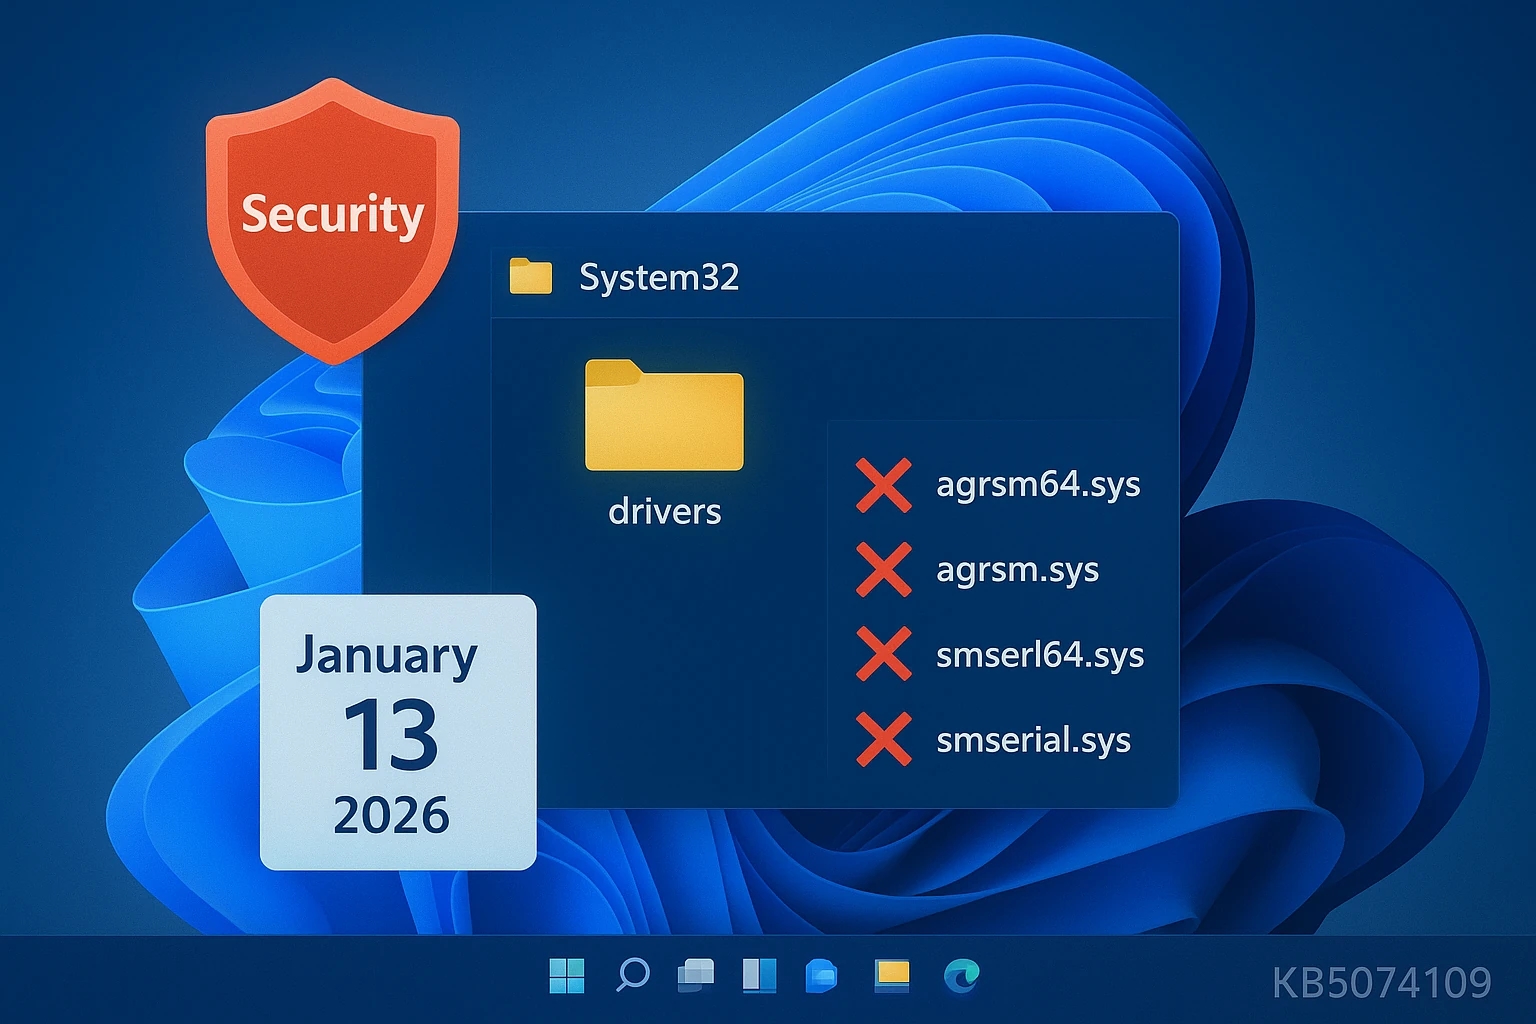Click the red X beside agrsm64.sys
The image size is (1536, 1024).
tap(884, 484)
